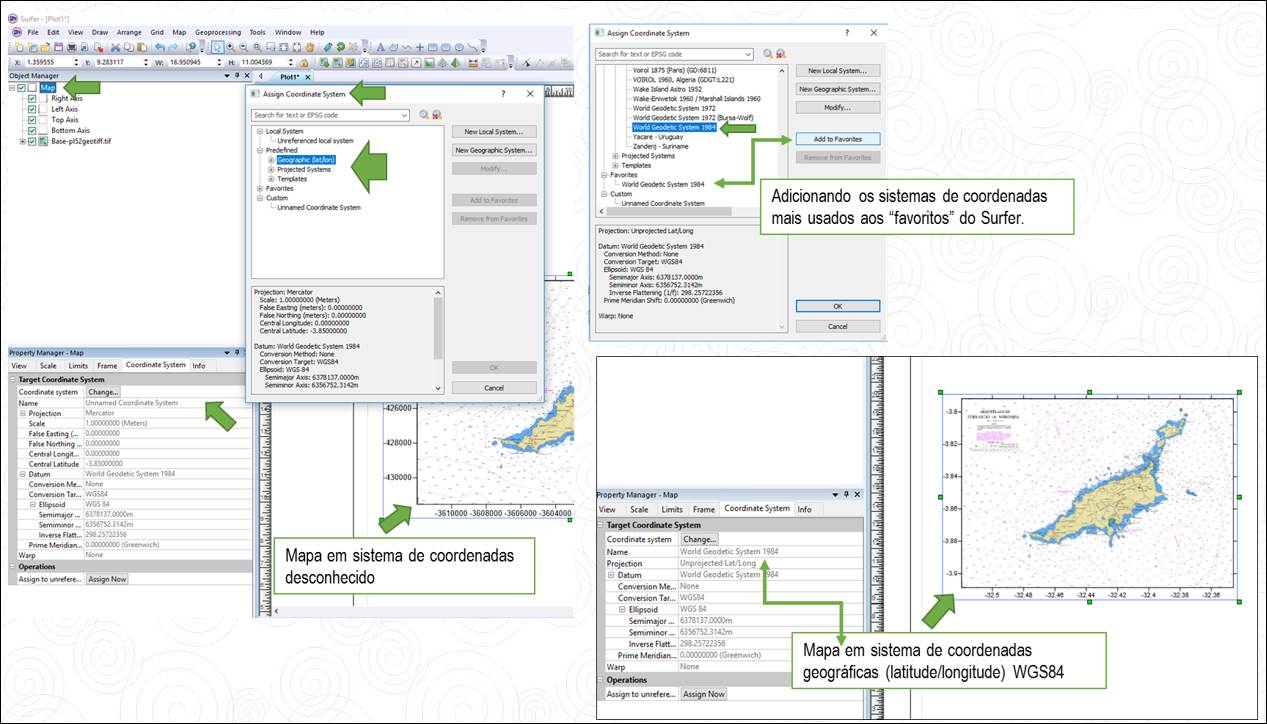The width and height of the screenshot is (1267, 724).
Task: Click New Local System in Geographic (lat/lon) dialog
Action: (494, 132)
